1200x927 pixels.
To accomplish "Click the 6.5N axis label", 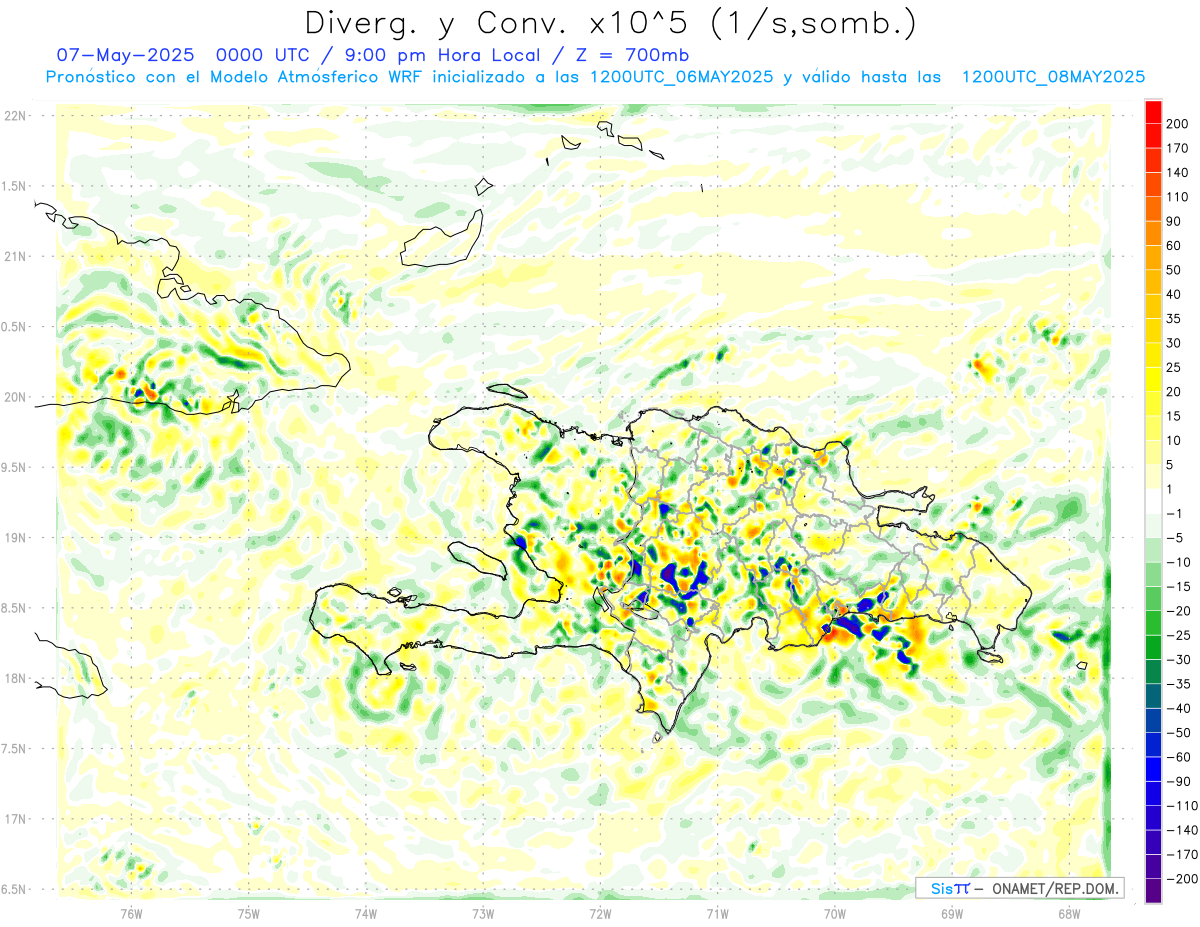I will pos(14,889).
